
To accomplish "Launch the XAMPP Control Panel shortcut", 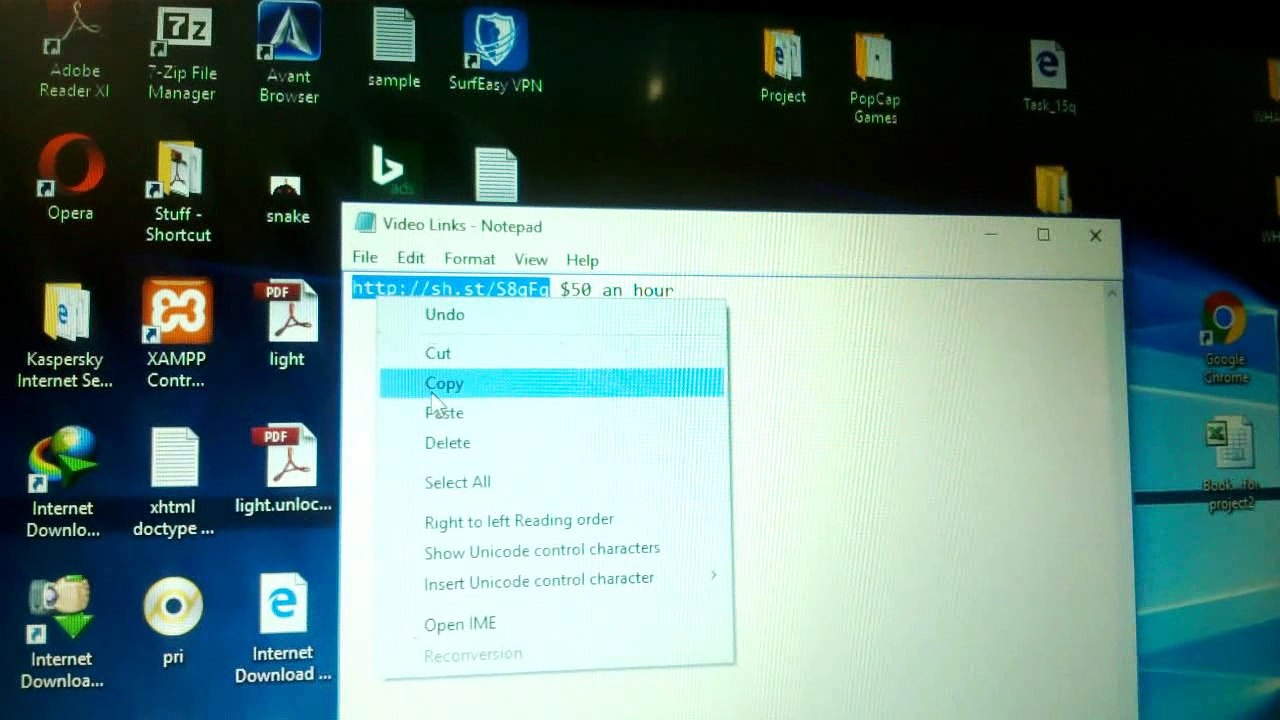I will (x=176, y=334).
